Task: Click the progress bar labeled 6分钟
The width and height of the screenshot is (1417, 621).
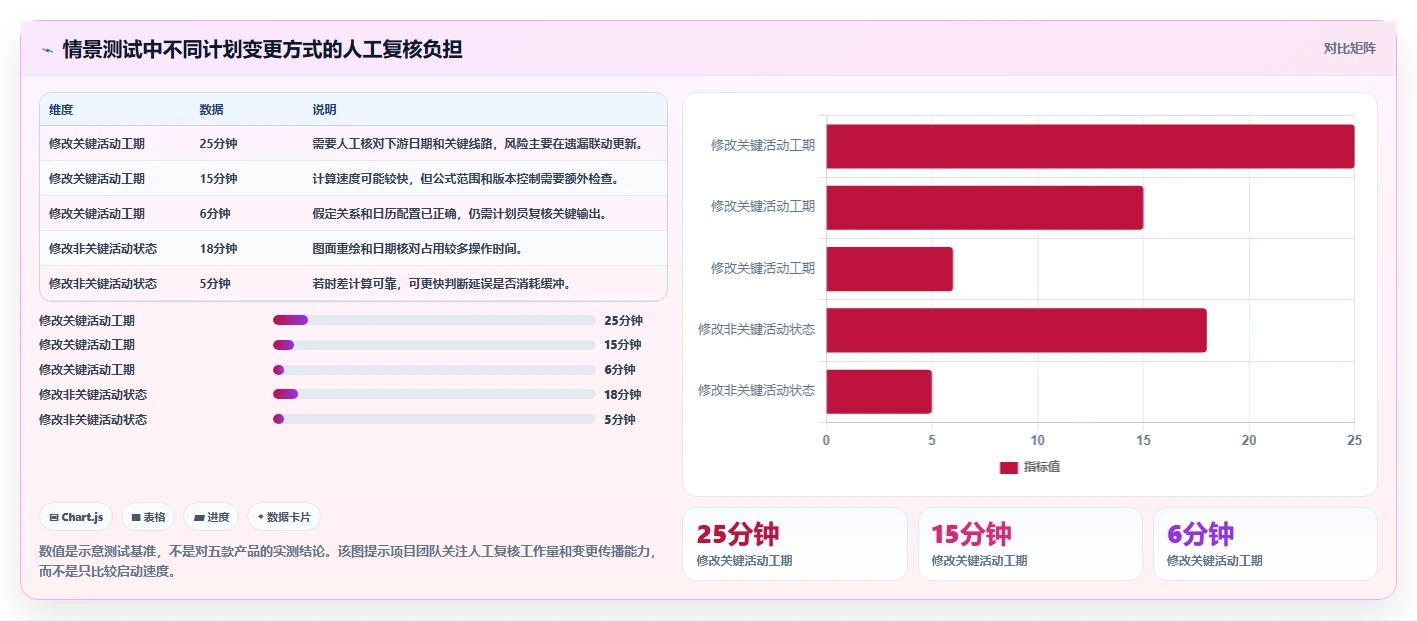Action: pos(434,370)
